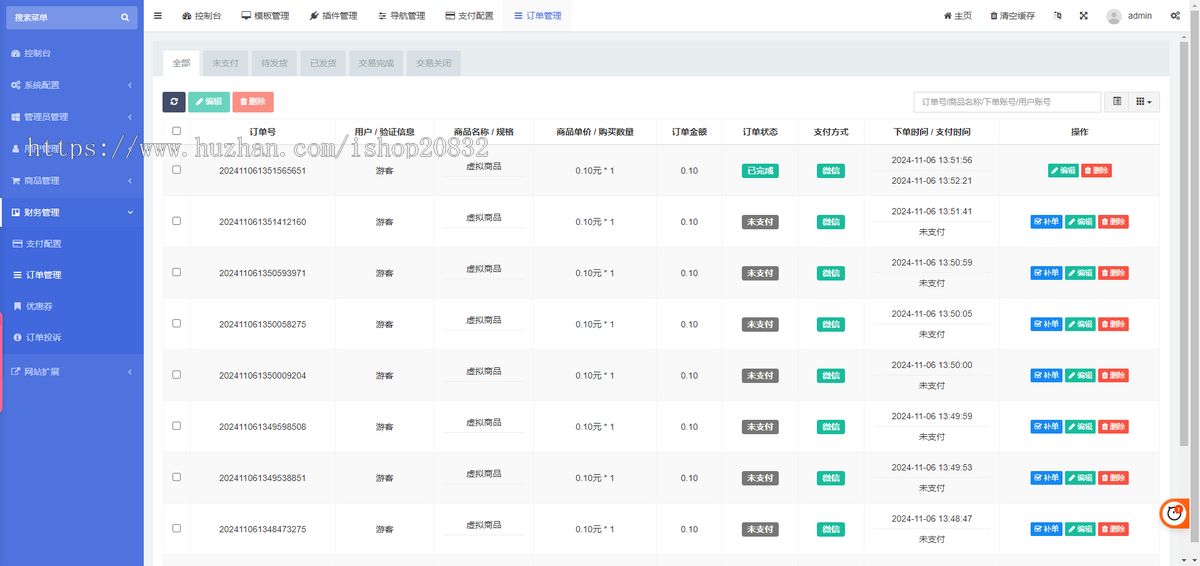Toggle the sidebar hamburger menu icon
This screenshot has height=566, width=1200.
coord(157,16)
